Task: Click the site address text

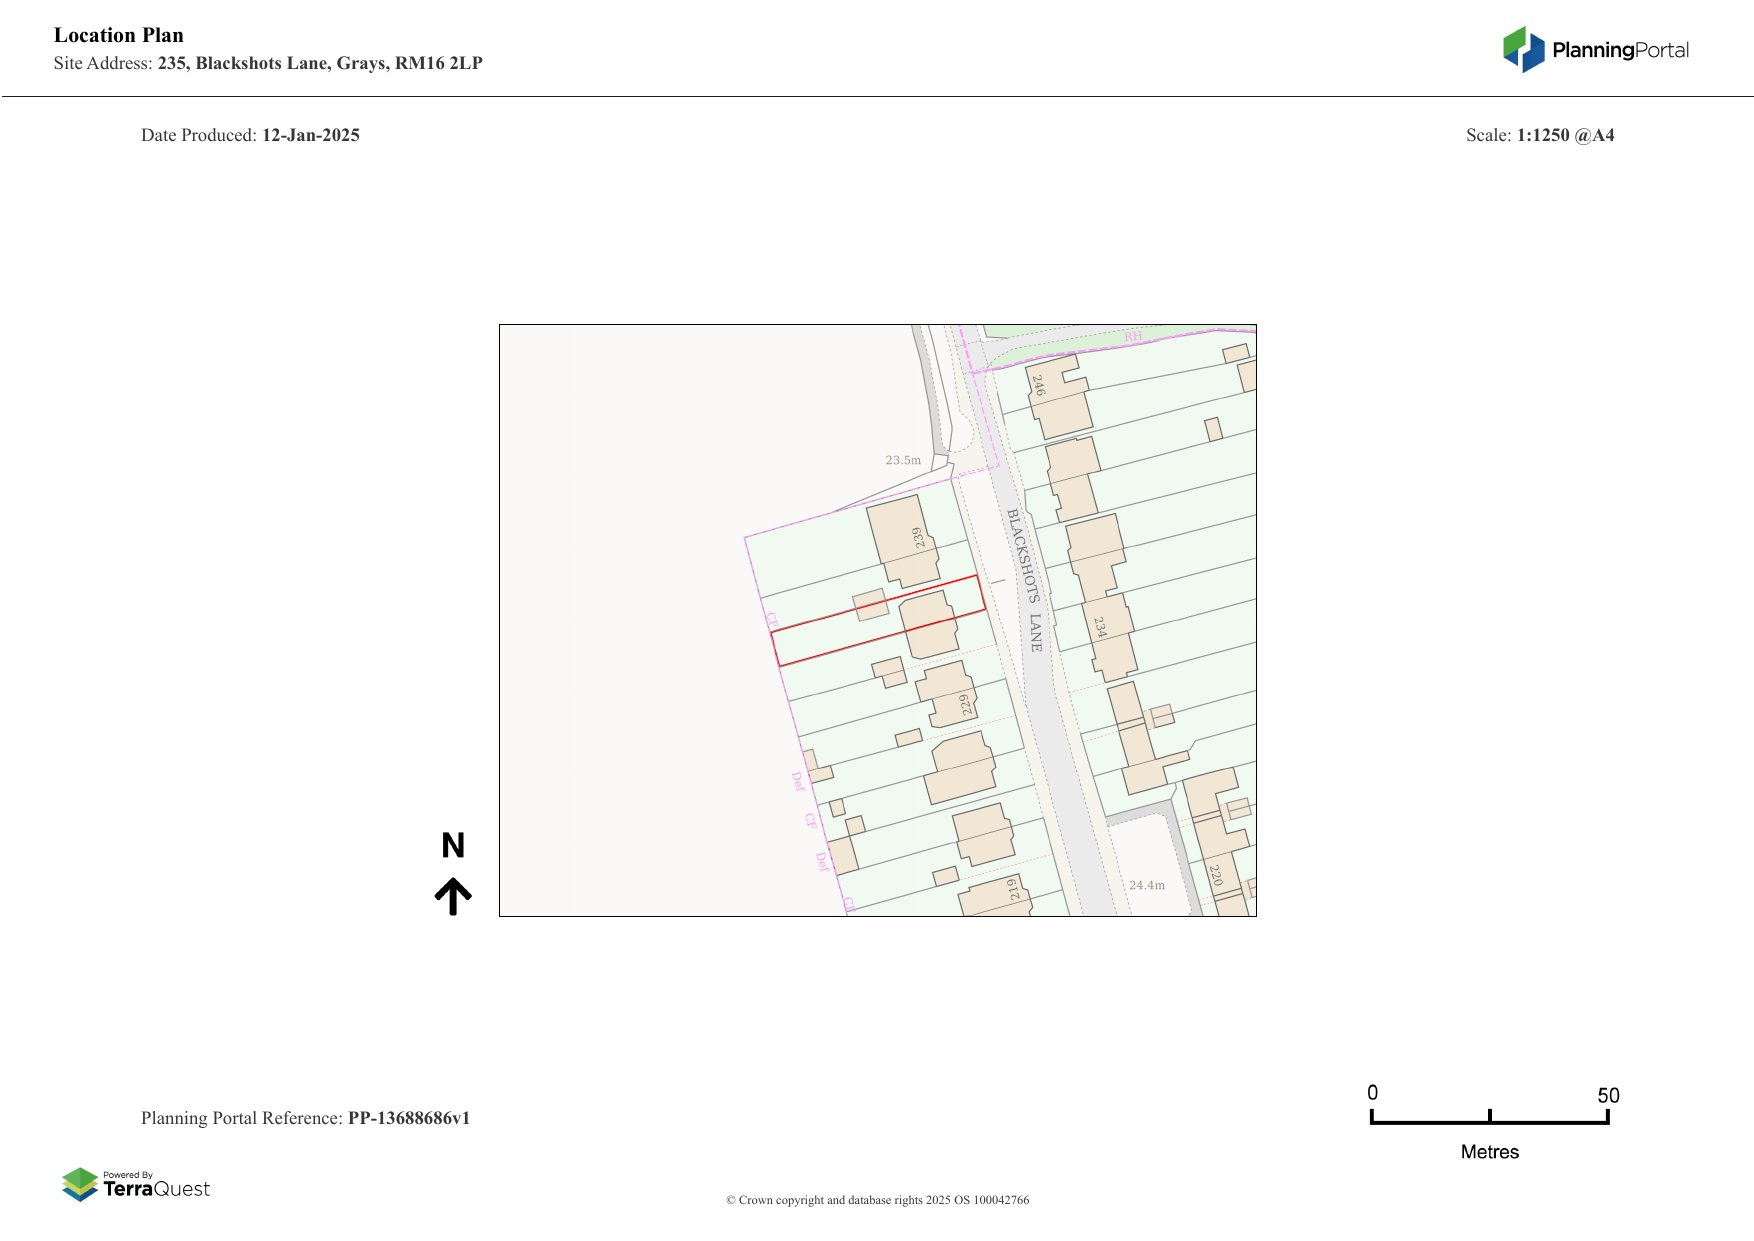Action: click(319, 63)
